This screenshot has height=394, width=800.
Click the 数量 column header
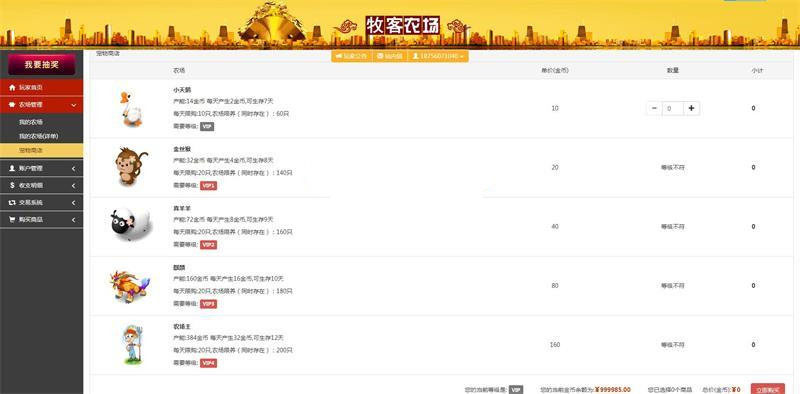673,70
